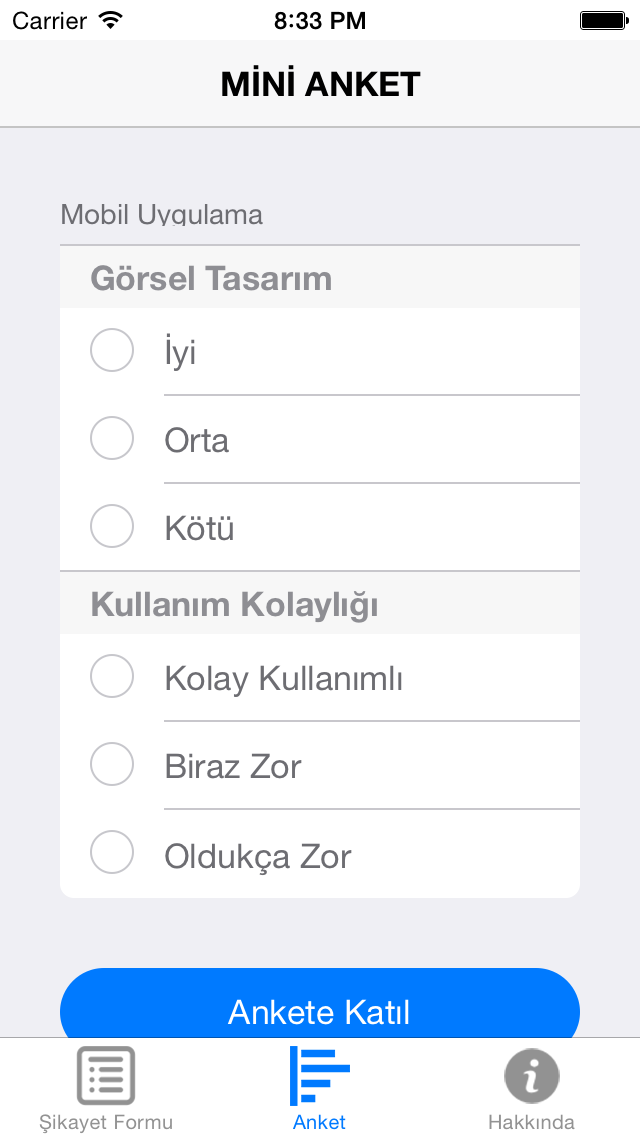Tap the Kullanım Kolaylığı section header
The image size is (640, 1136).
tap(320, 604)
